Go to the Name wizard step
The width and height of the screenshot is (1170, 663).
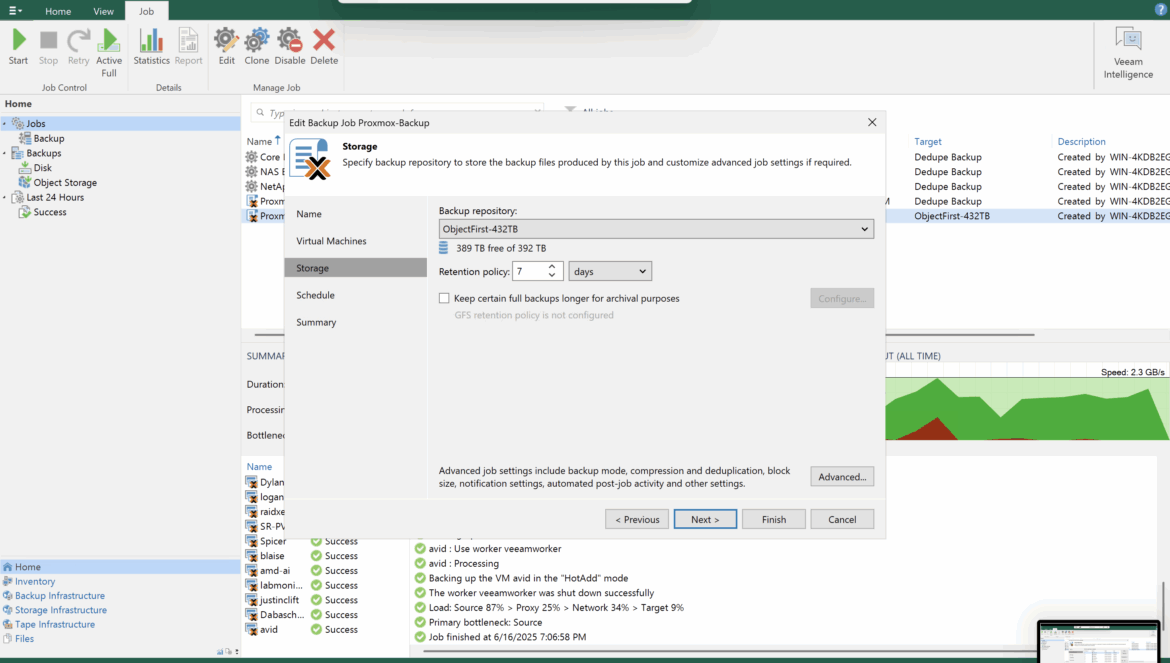click(355, 214)
